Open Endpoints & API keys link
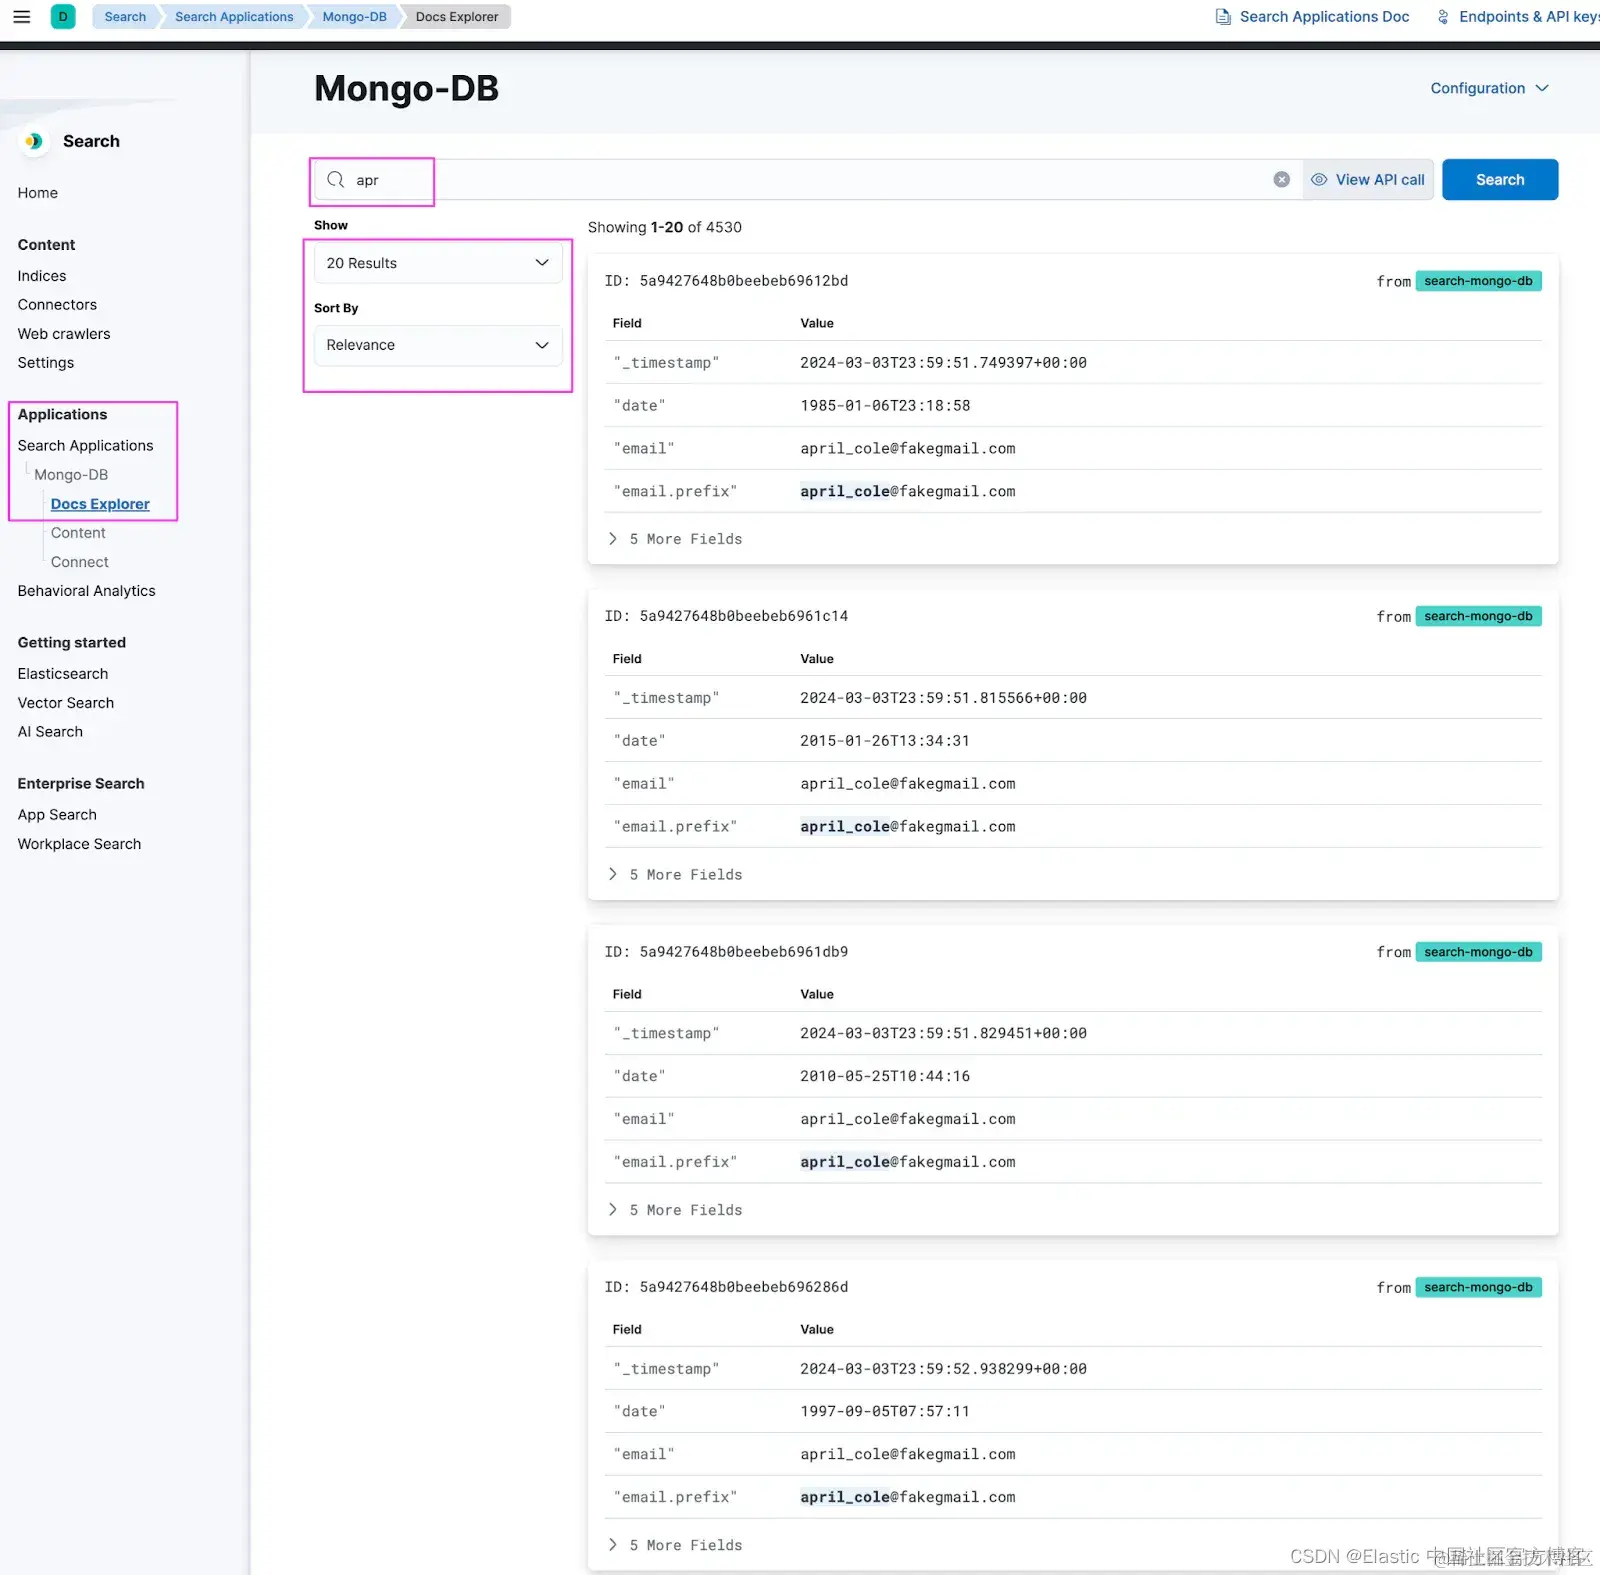The height and width of the screenshot is (1575, 1600). coord(1517,17)
